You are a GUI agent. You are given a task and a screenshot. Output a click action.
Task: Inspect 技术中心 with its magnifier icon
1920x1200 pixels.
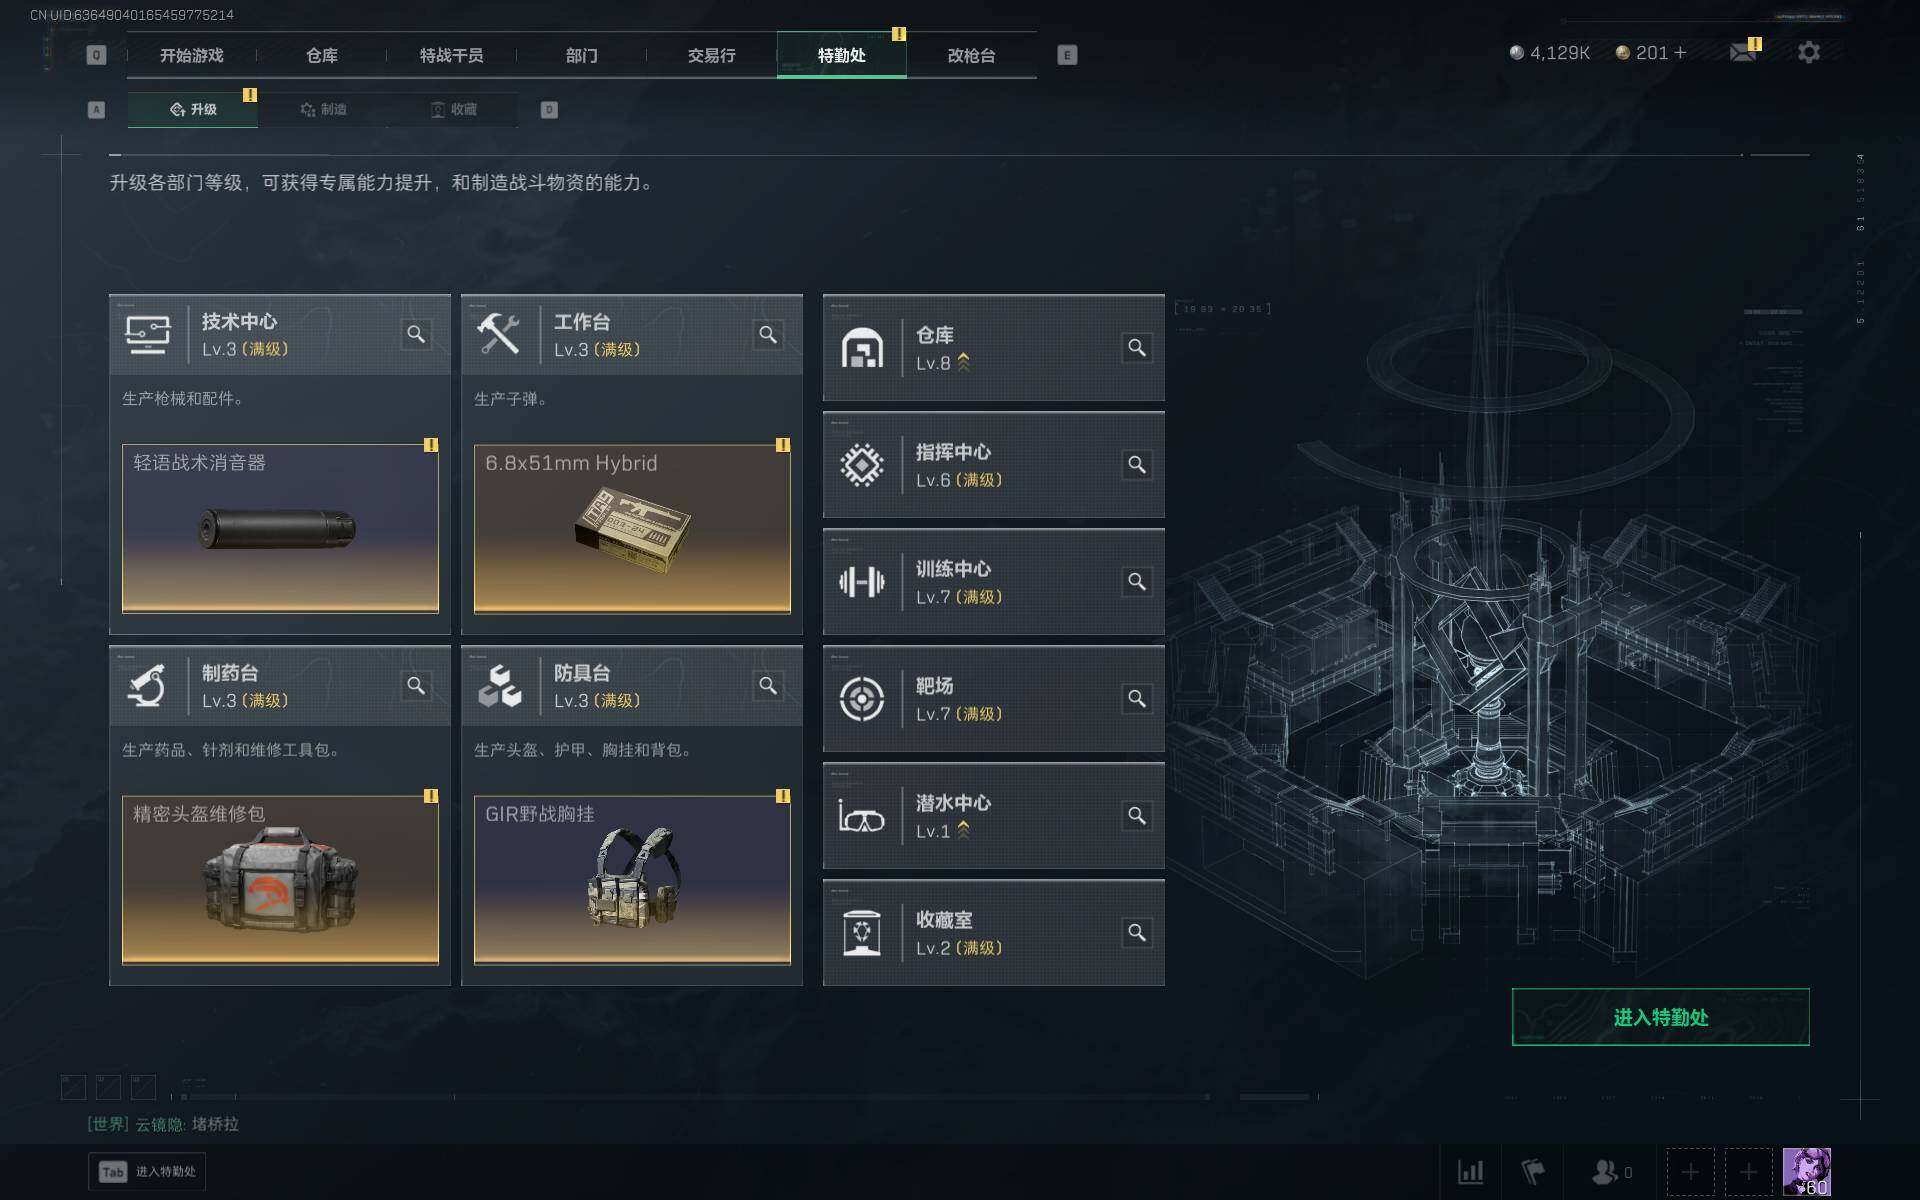tap(416, 334)
